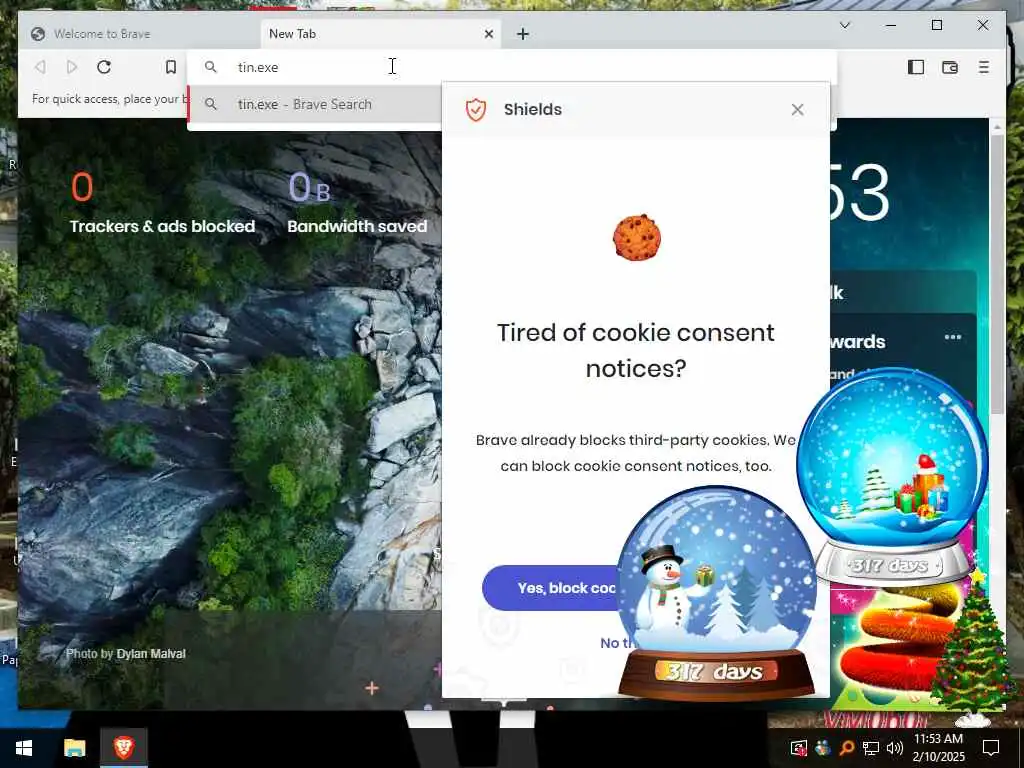Open the network status tray icon

point(871,748)
